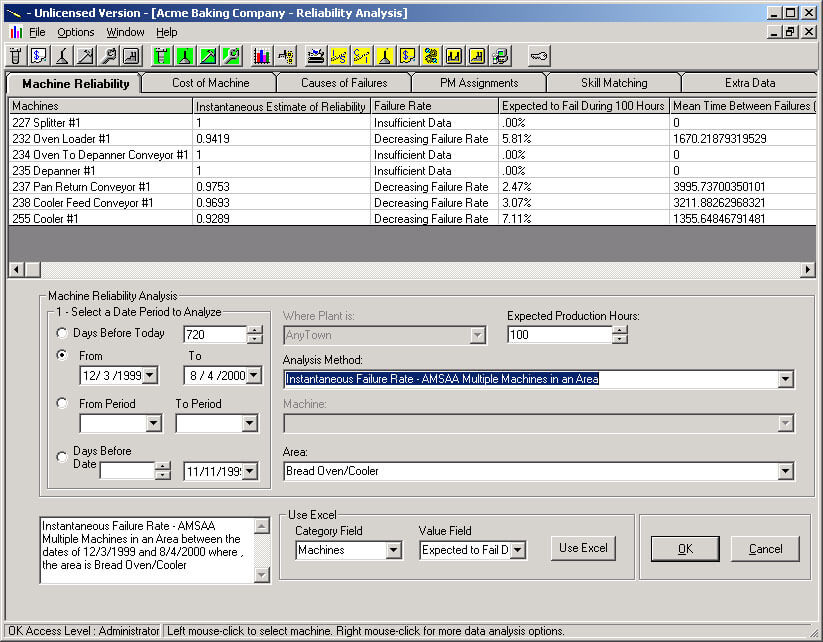Click the Days Before Today value field

[x=215, y=335]
